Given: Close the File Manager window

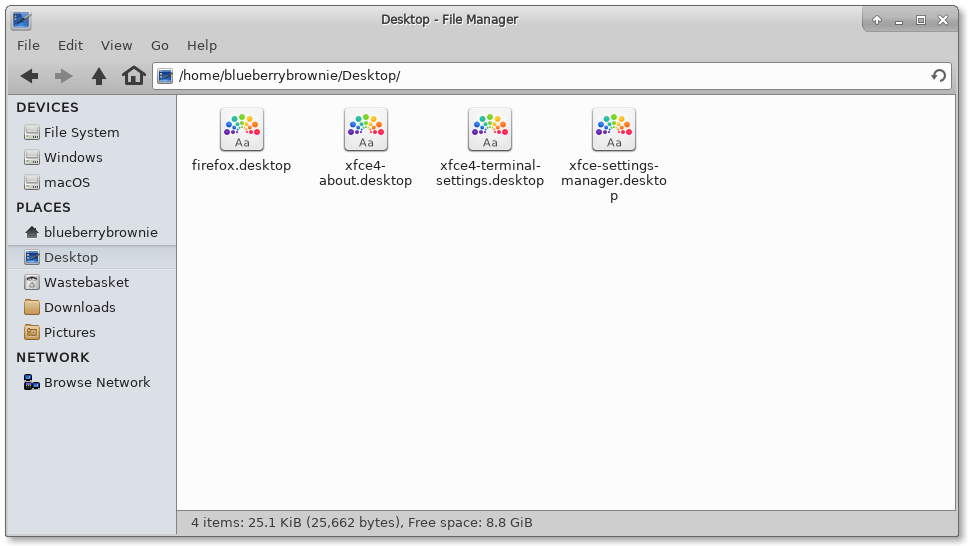Looking at the screenshot, I should point(943,20).
